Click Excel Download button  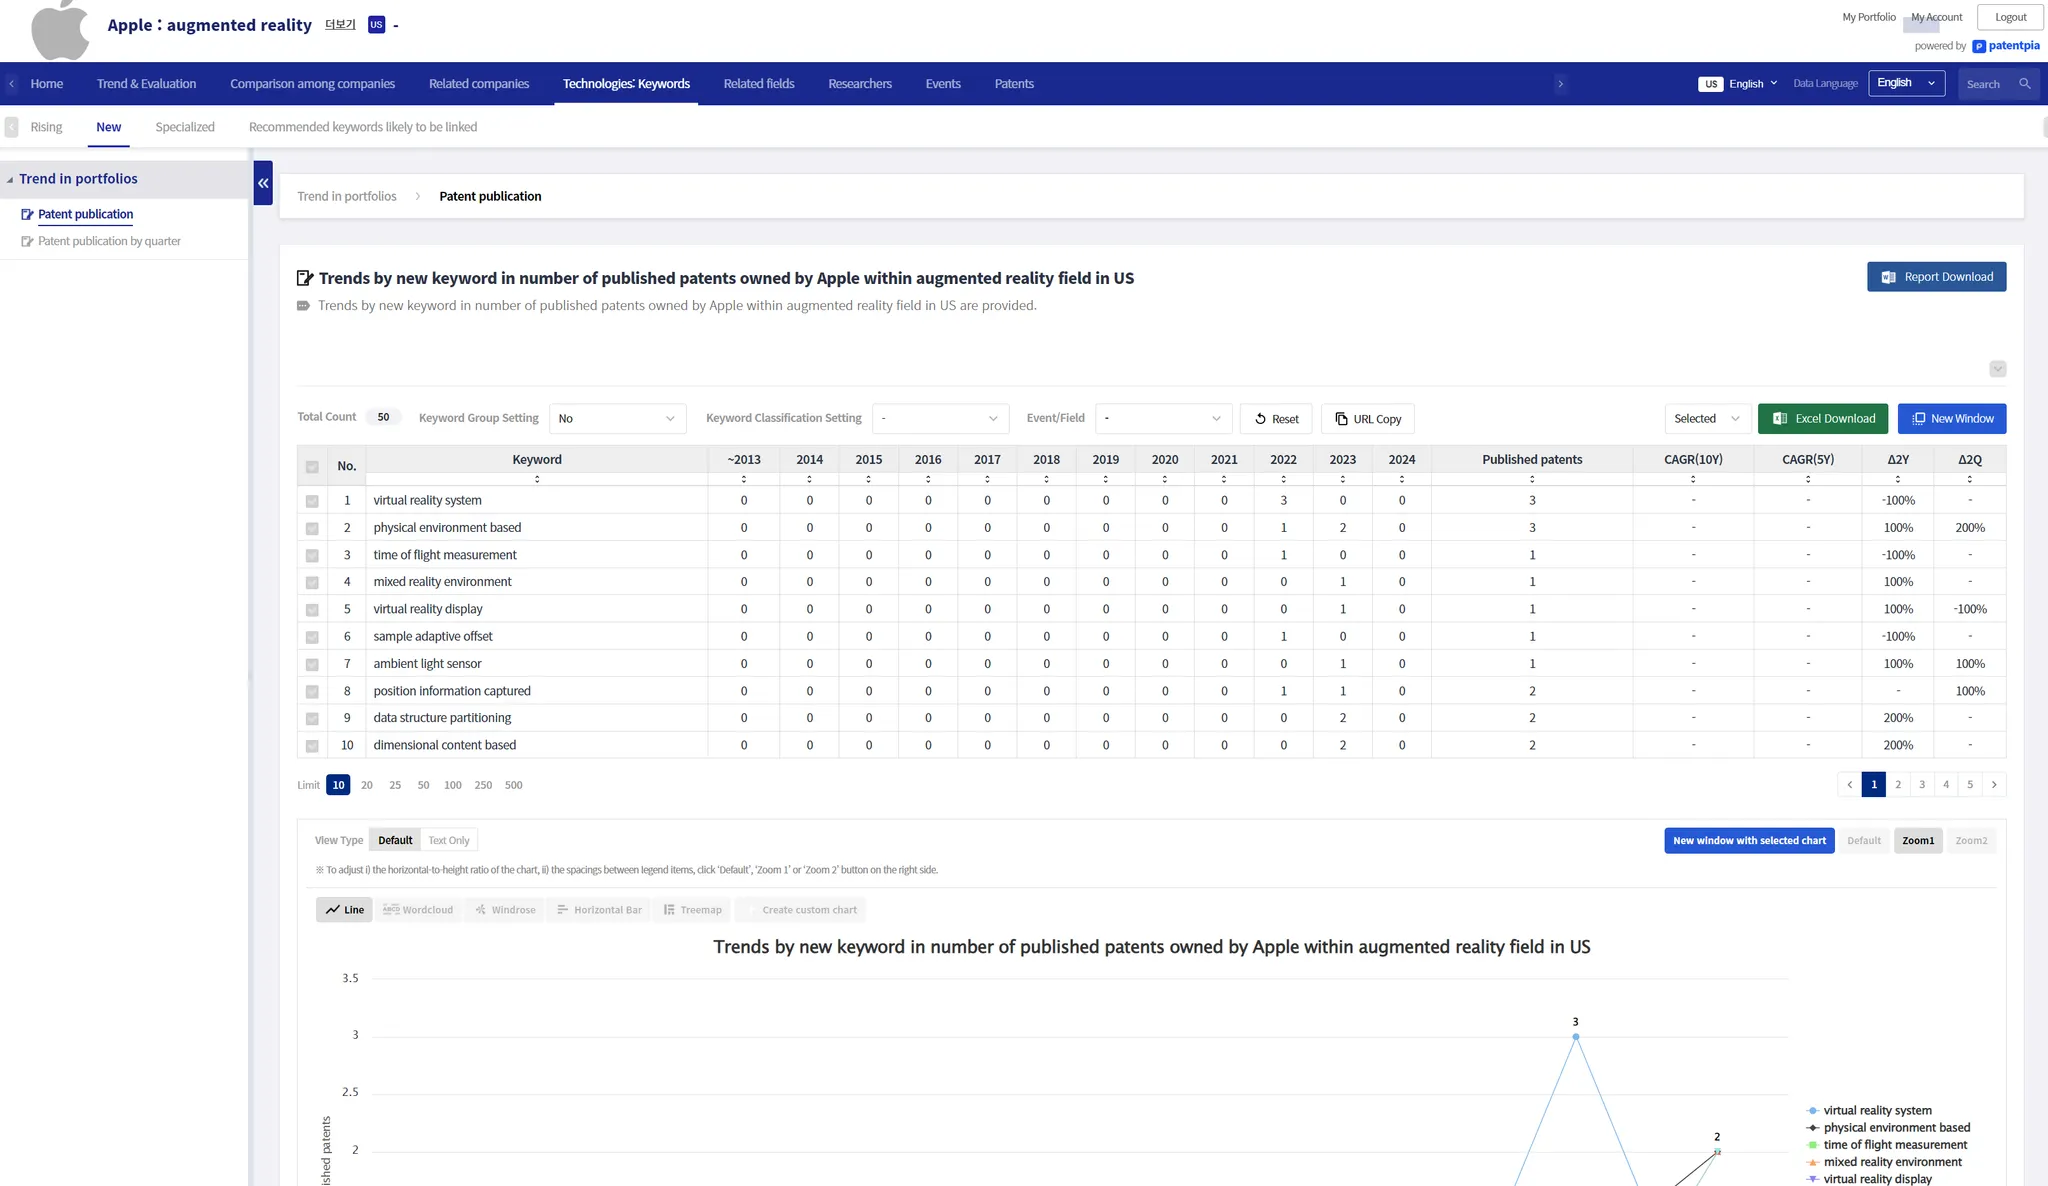[x=1822, y=419]
